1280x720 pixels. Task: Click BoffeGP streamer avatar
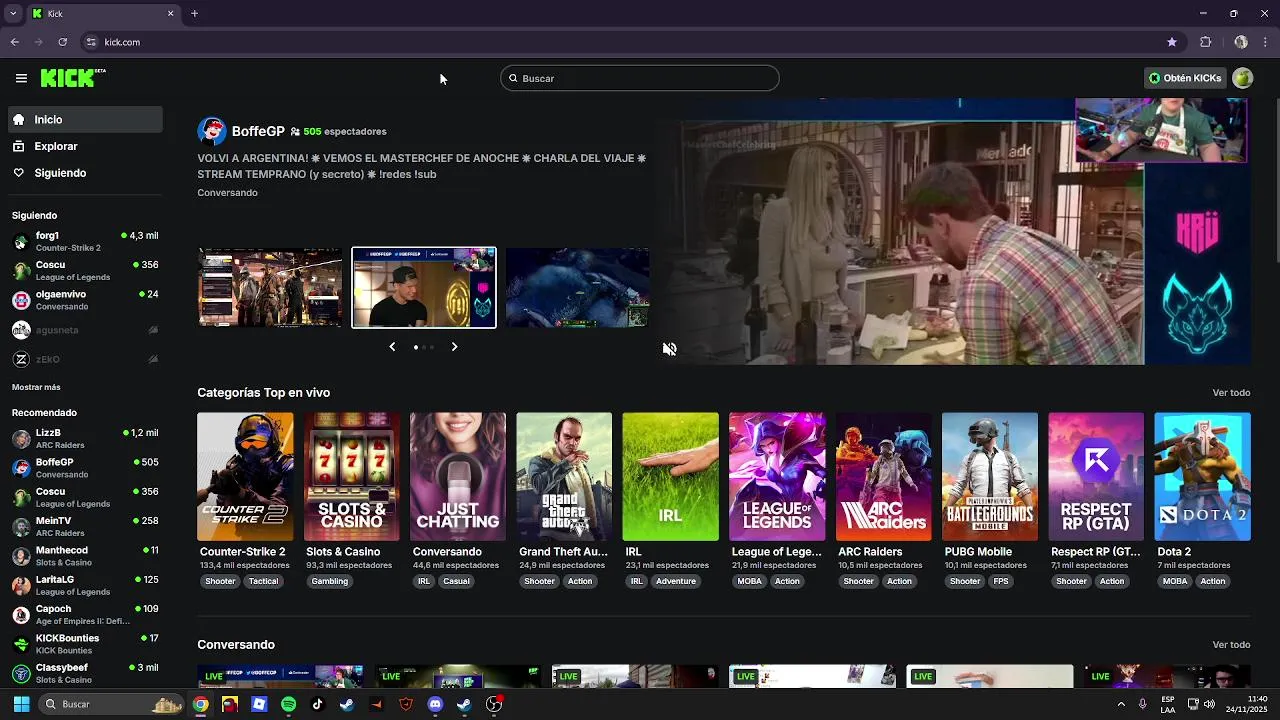click(212, 131)
